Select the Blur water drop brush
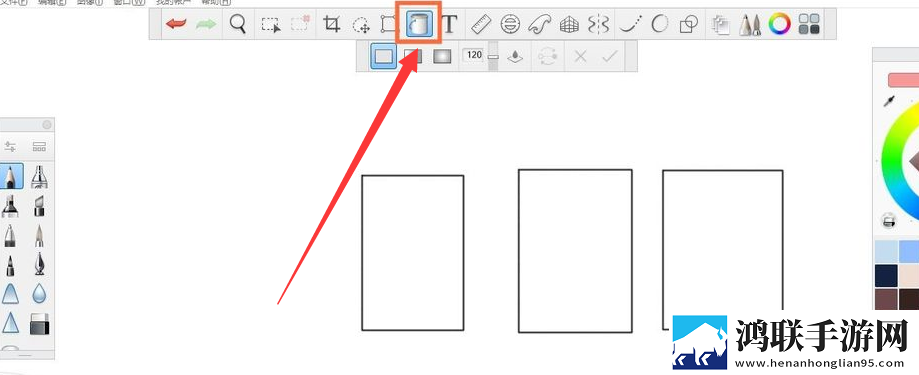Image resolution: width=919 pixels, height=375 pixels. click(x=39, y=294)
